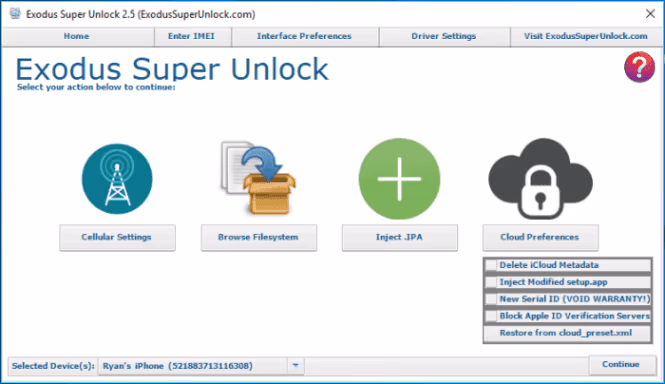Click the app icon in title bar
The image size is (665, 384).
(x=15, y=14)
